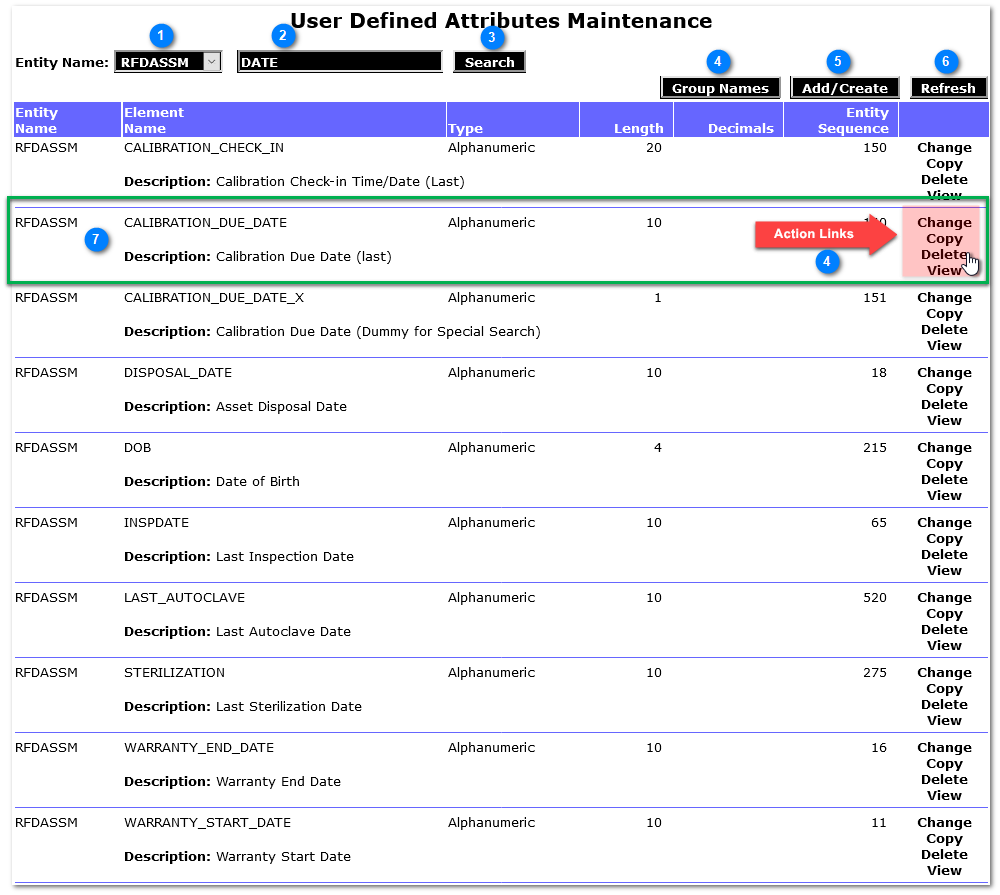This screenshot has height=895, width=1000.
Task: View the DISPOSAL_DATE attribute
Action: pos(944,420)
